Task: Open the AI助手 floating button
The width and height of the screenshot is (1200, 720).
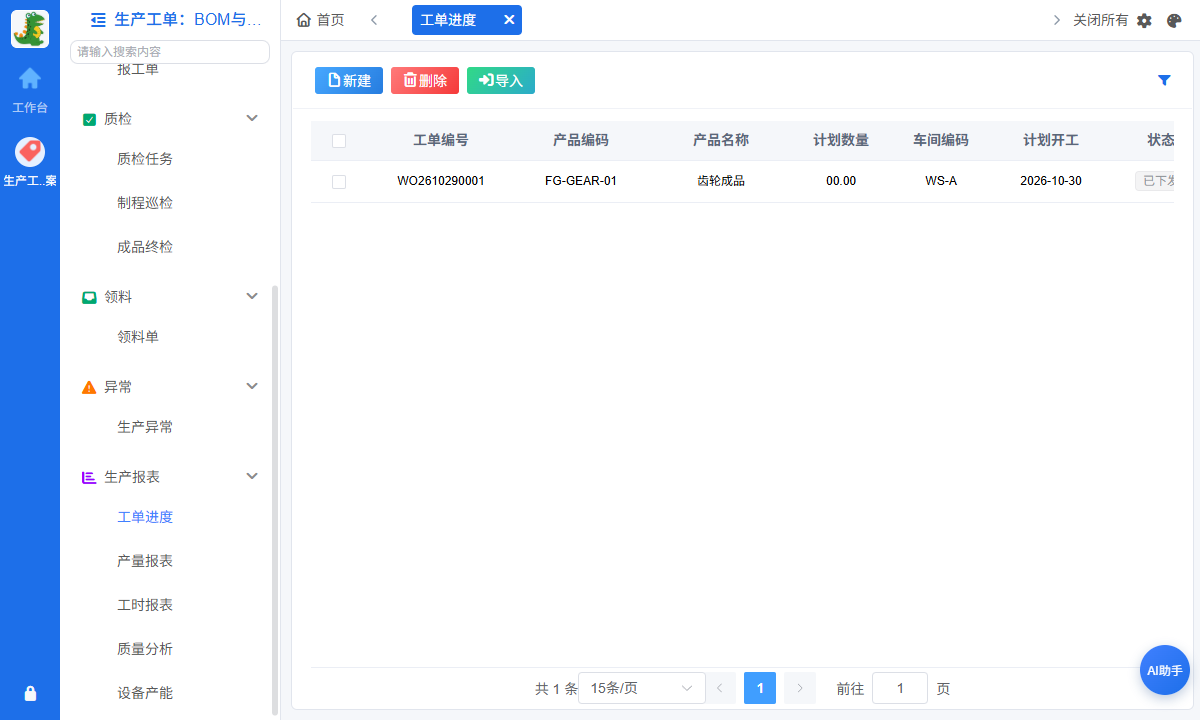Action: click(1165, 670)
